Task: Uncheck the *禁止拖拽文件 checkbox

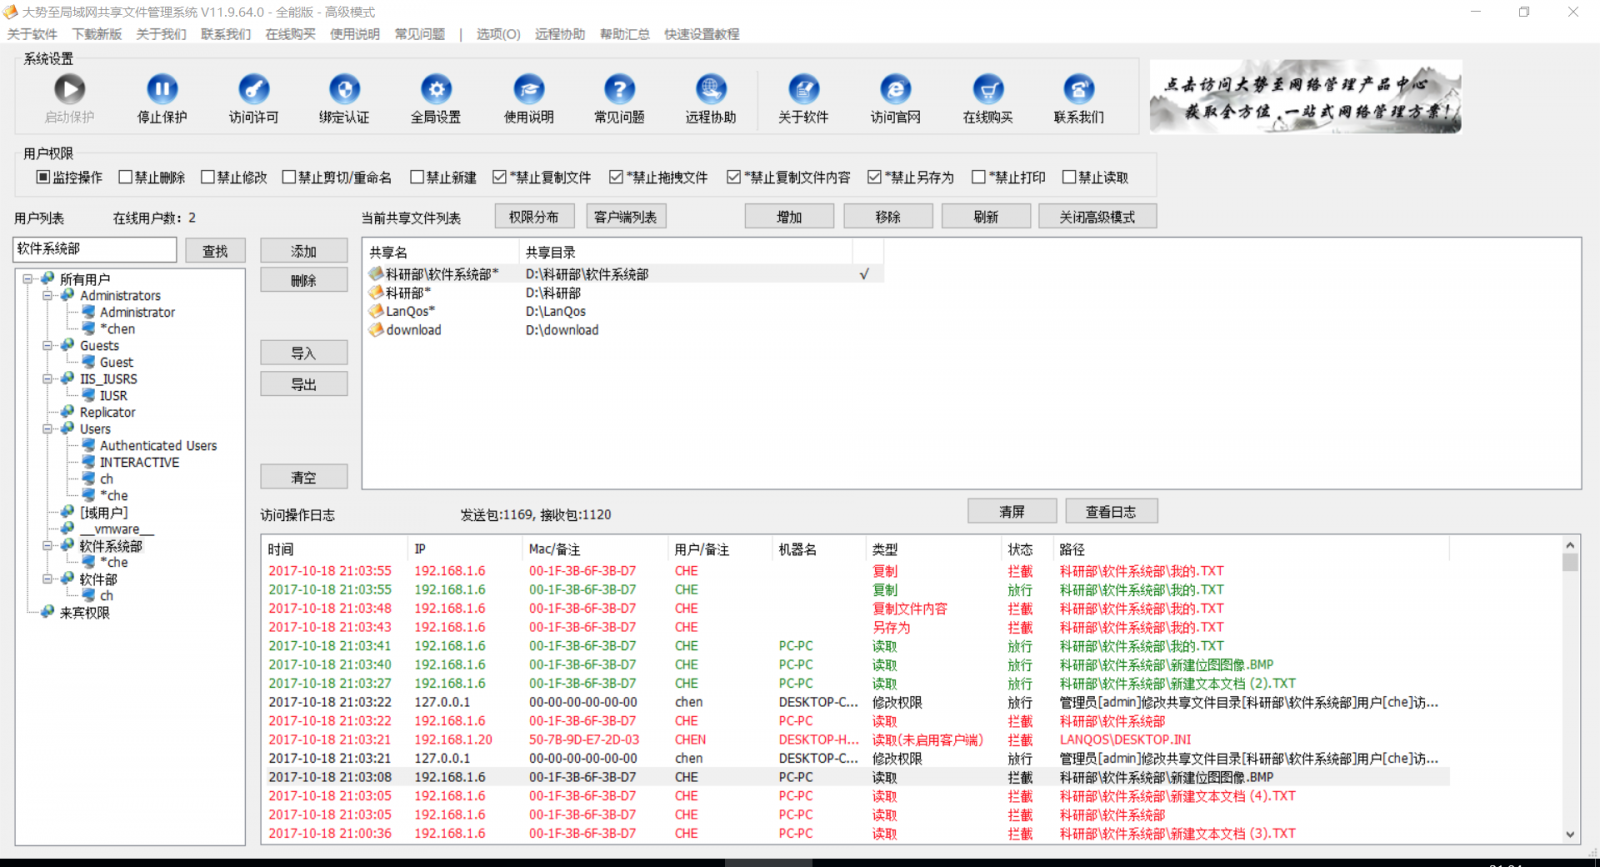Action: [616, 177]
